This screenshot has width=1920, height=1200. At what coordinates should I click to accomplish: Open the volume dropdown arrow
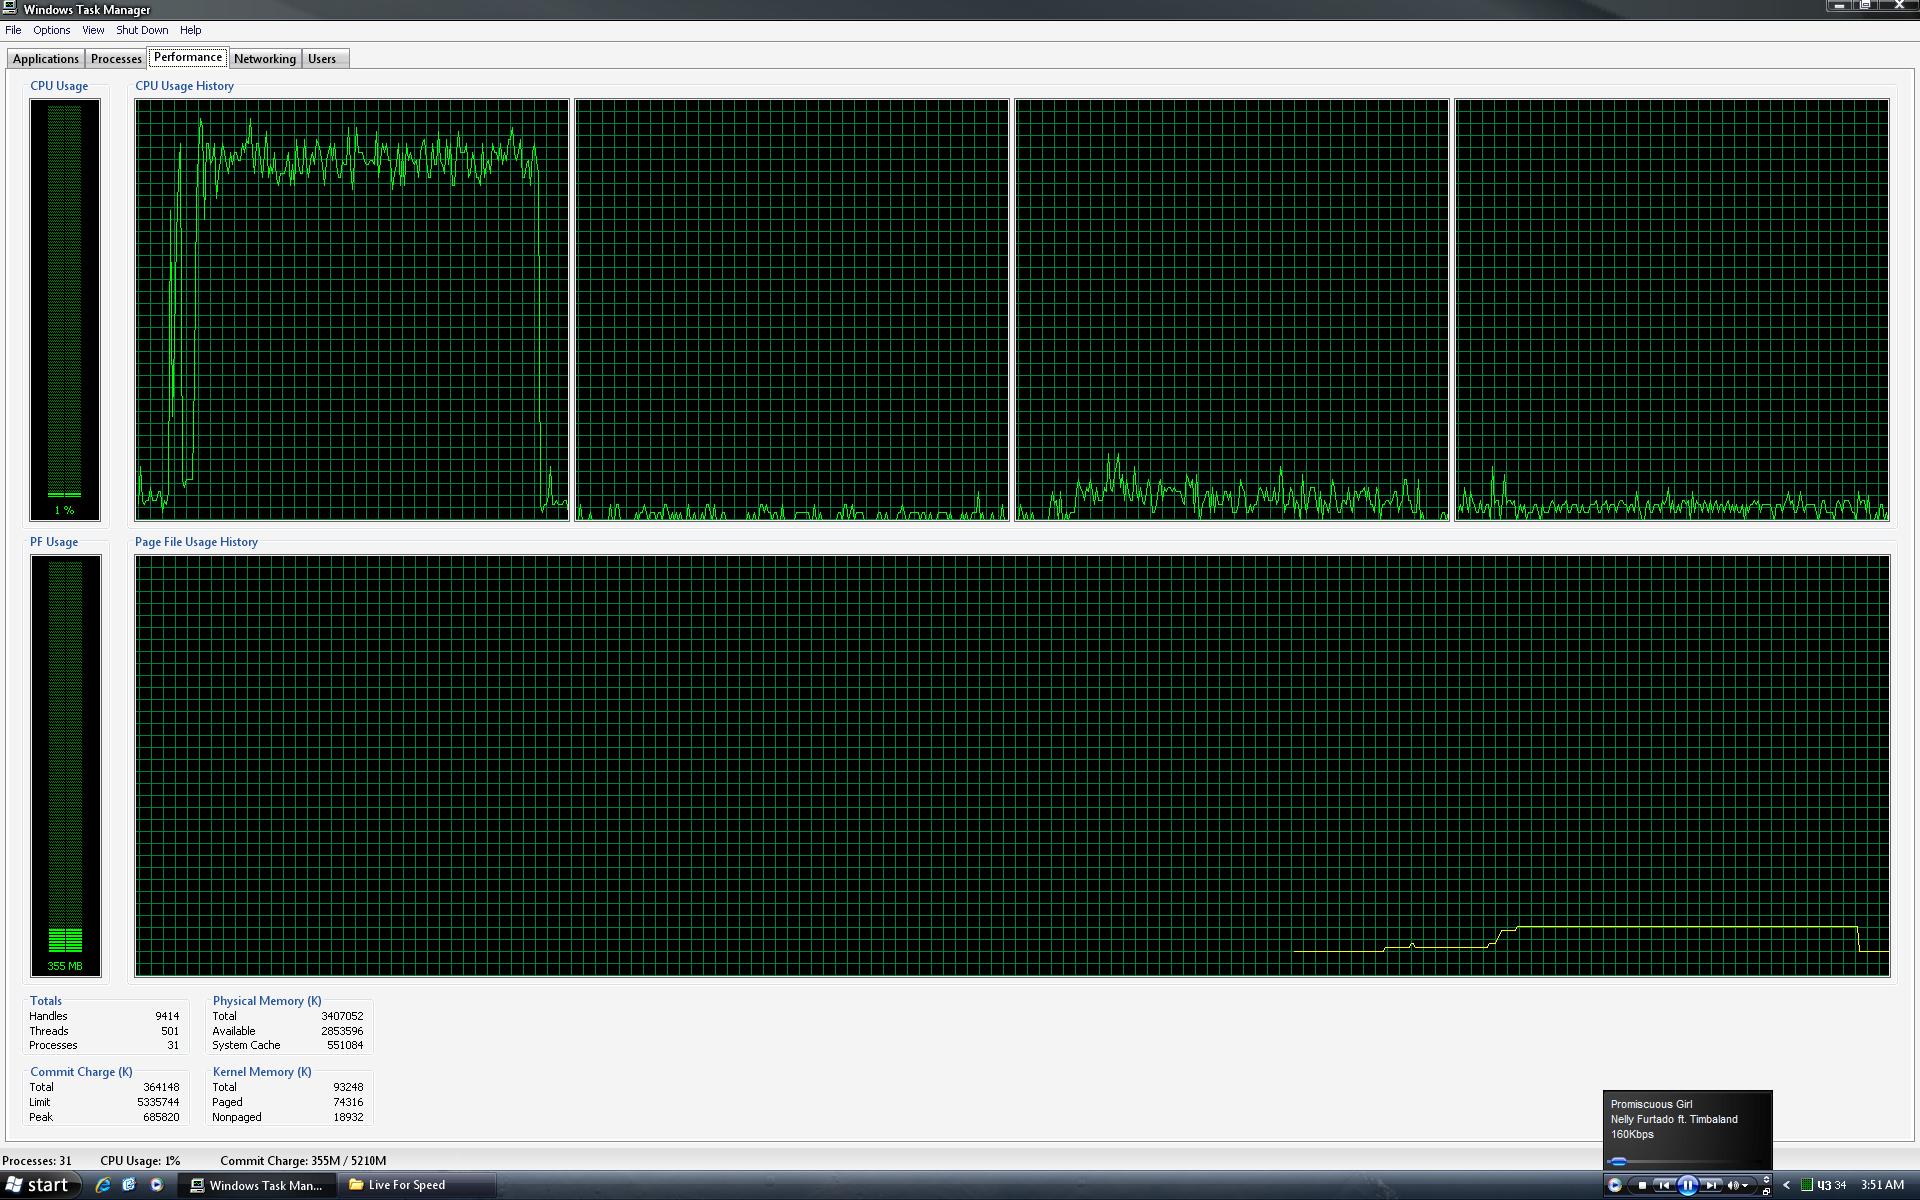[1746, 1186]
